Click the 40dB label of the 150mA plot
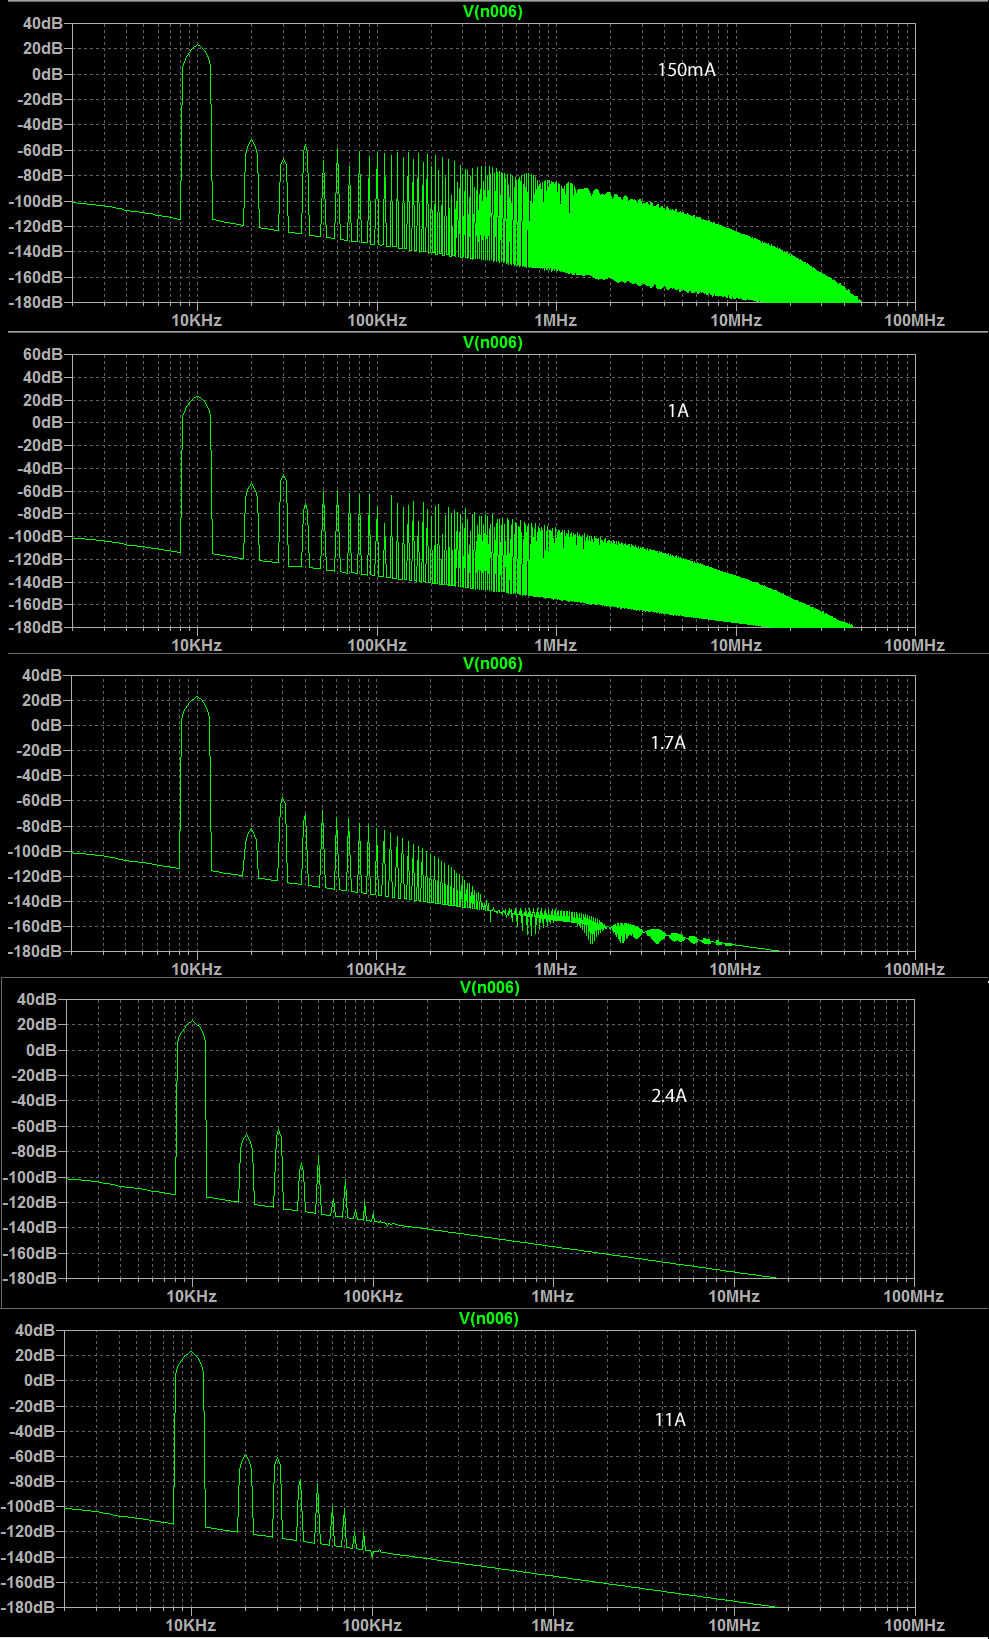989x1639 pixels. [43, 23]
